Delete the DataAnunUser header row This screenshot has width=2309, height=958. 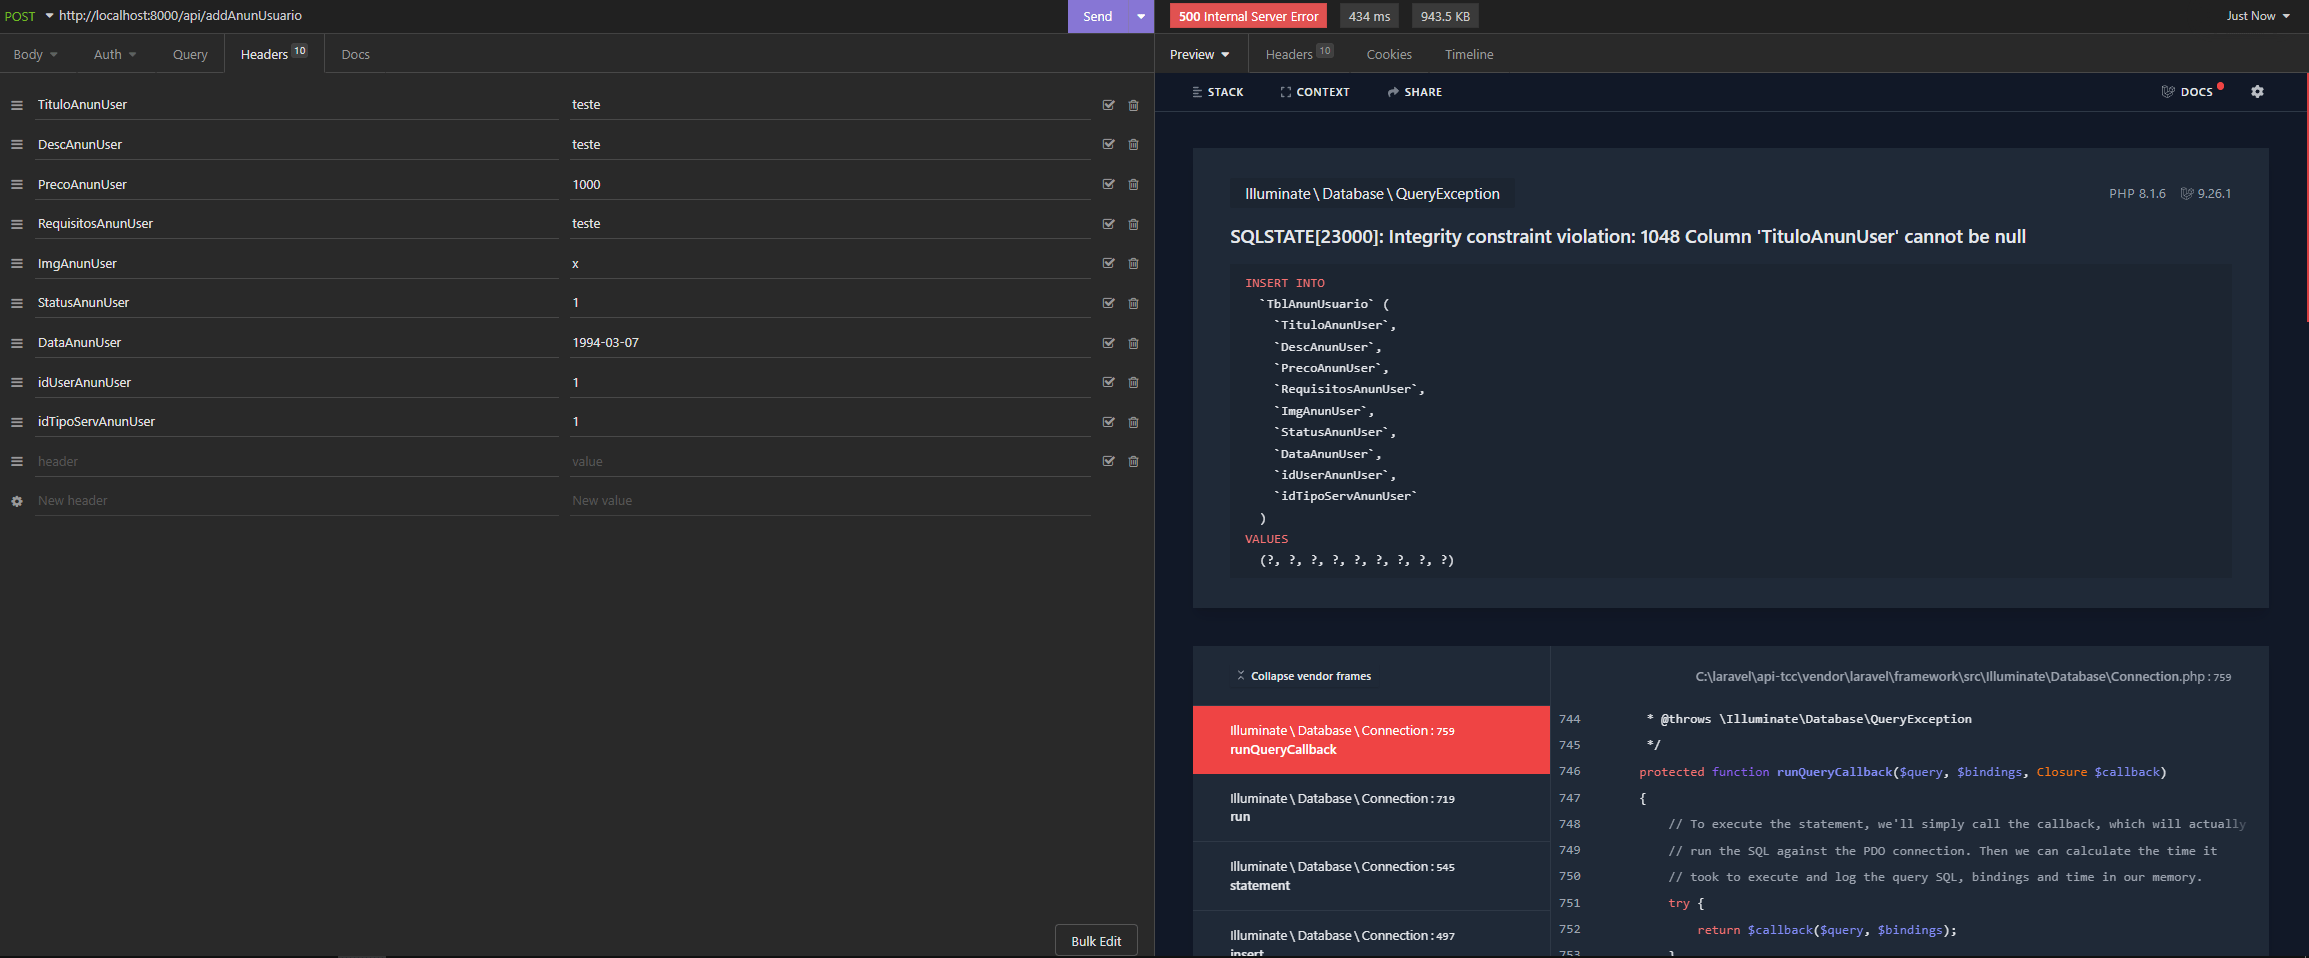pos(1133,343)
